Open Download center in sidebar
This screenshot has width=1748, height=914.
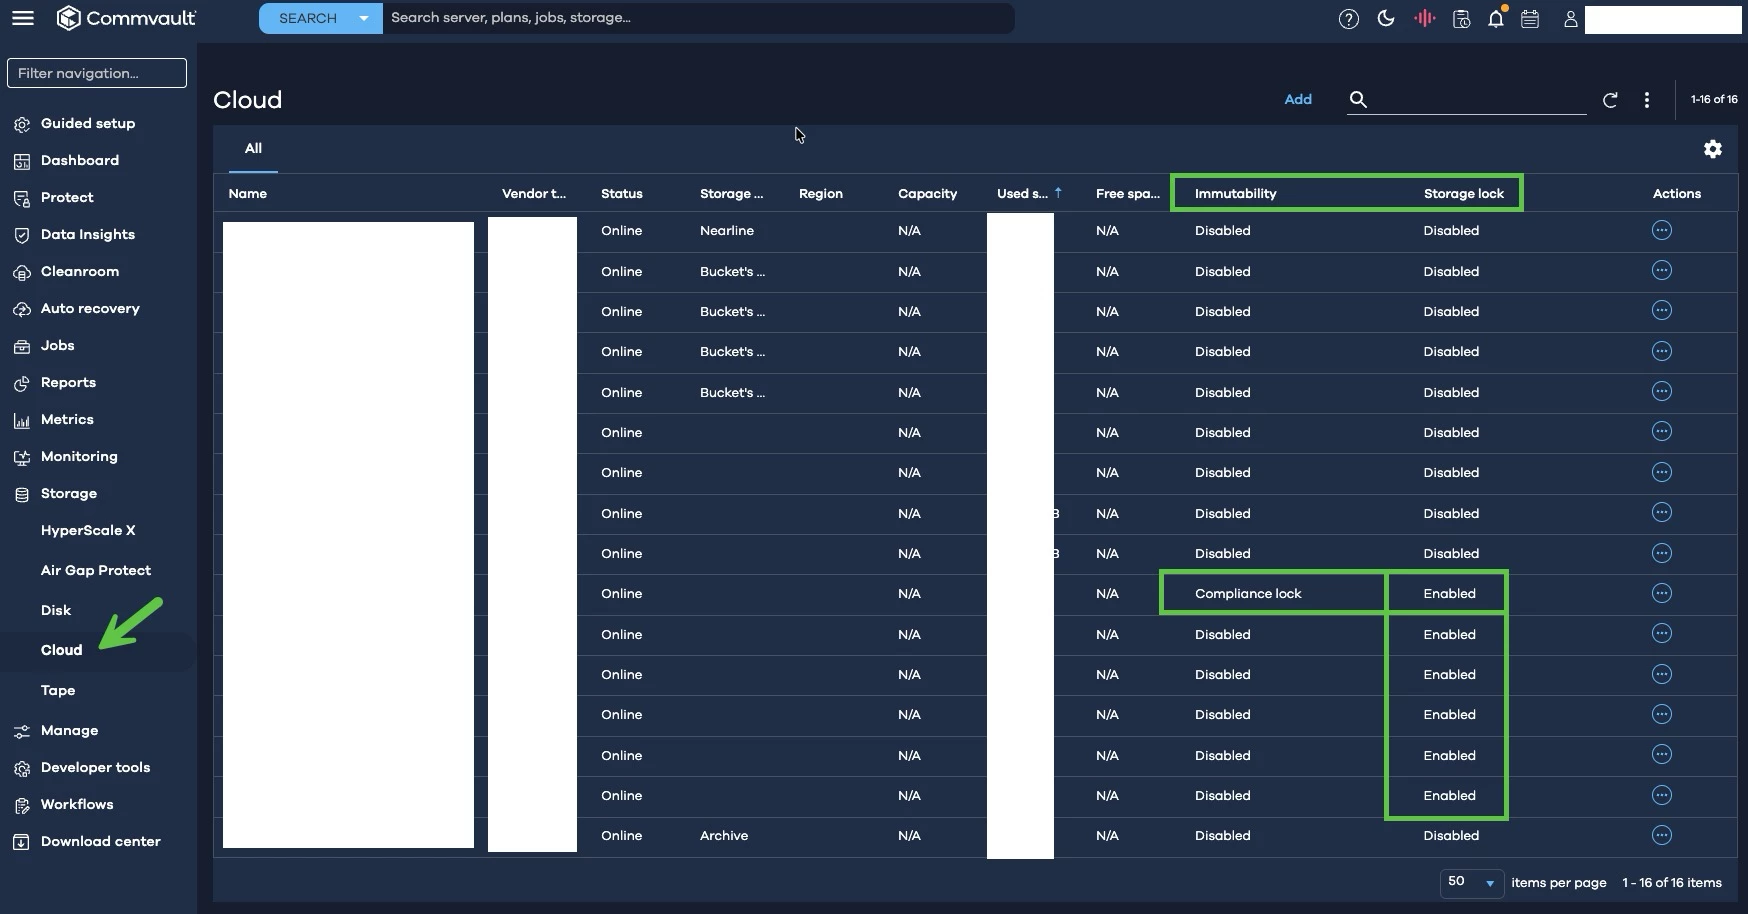tap(100, 842)
